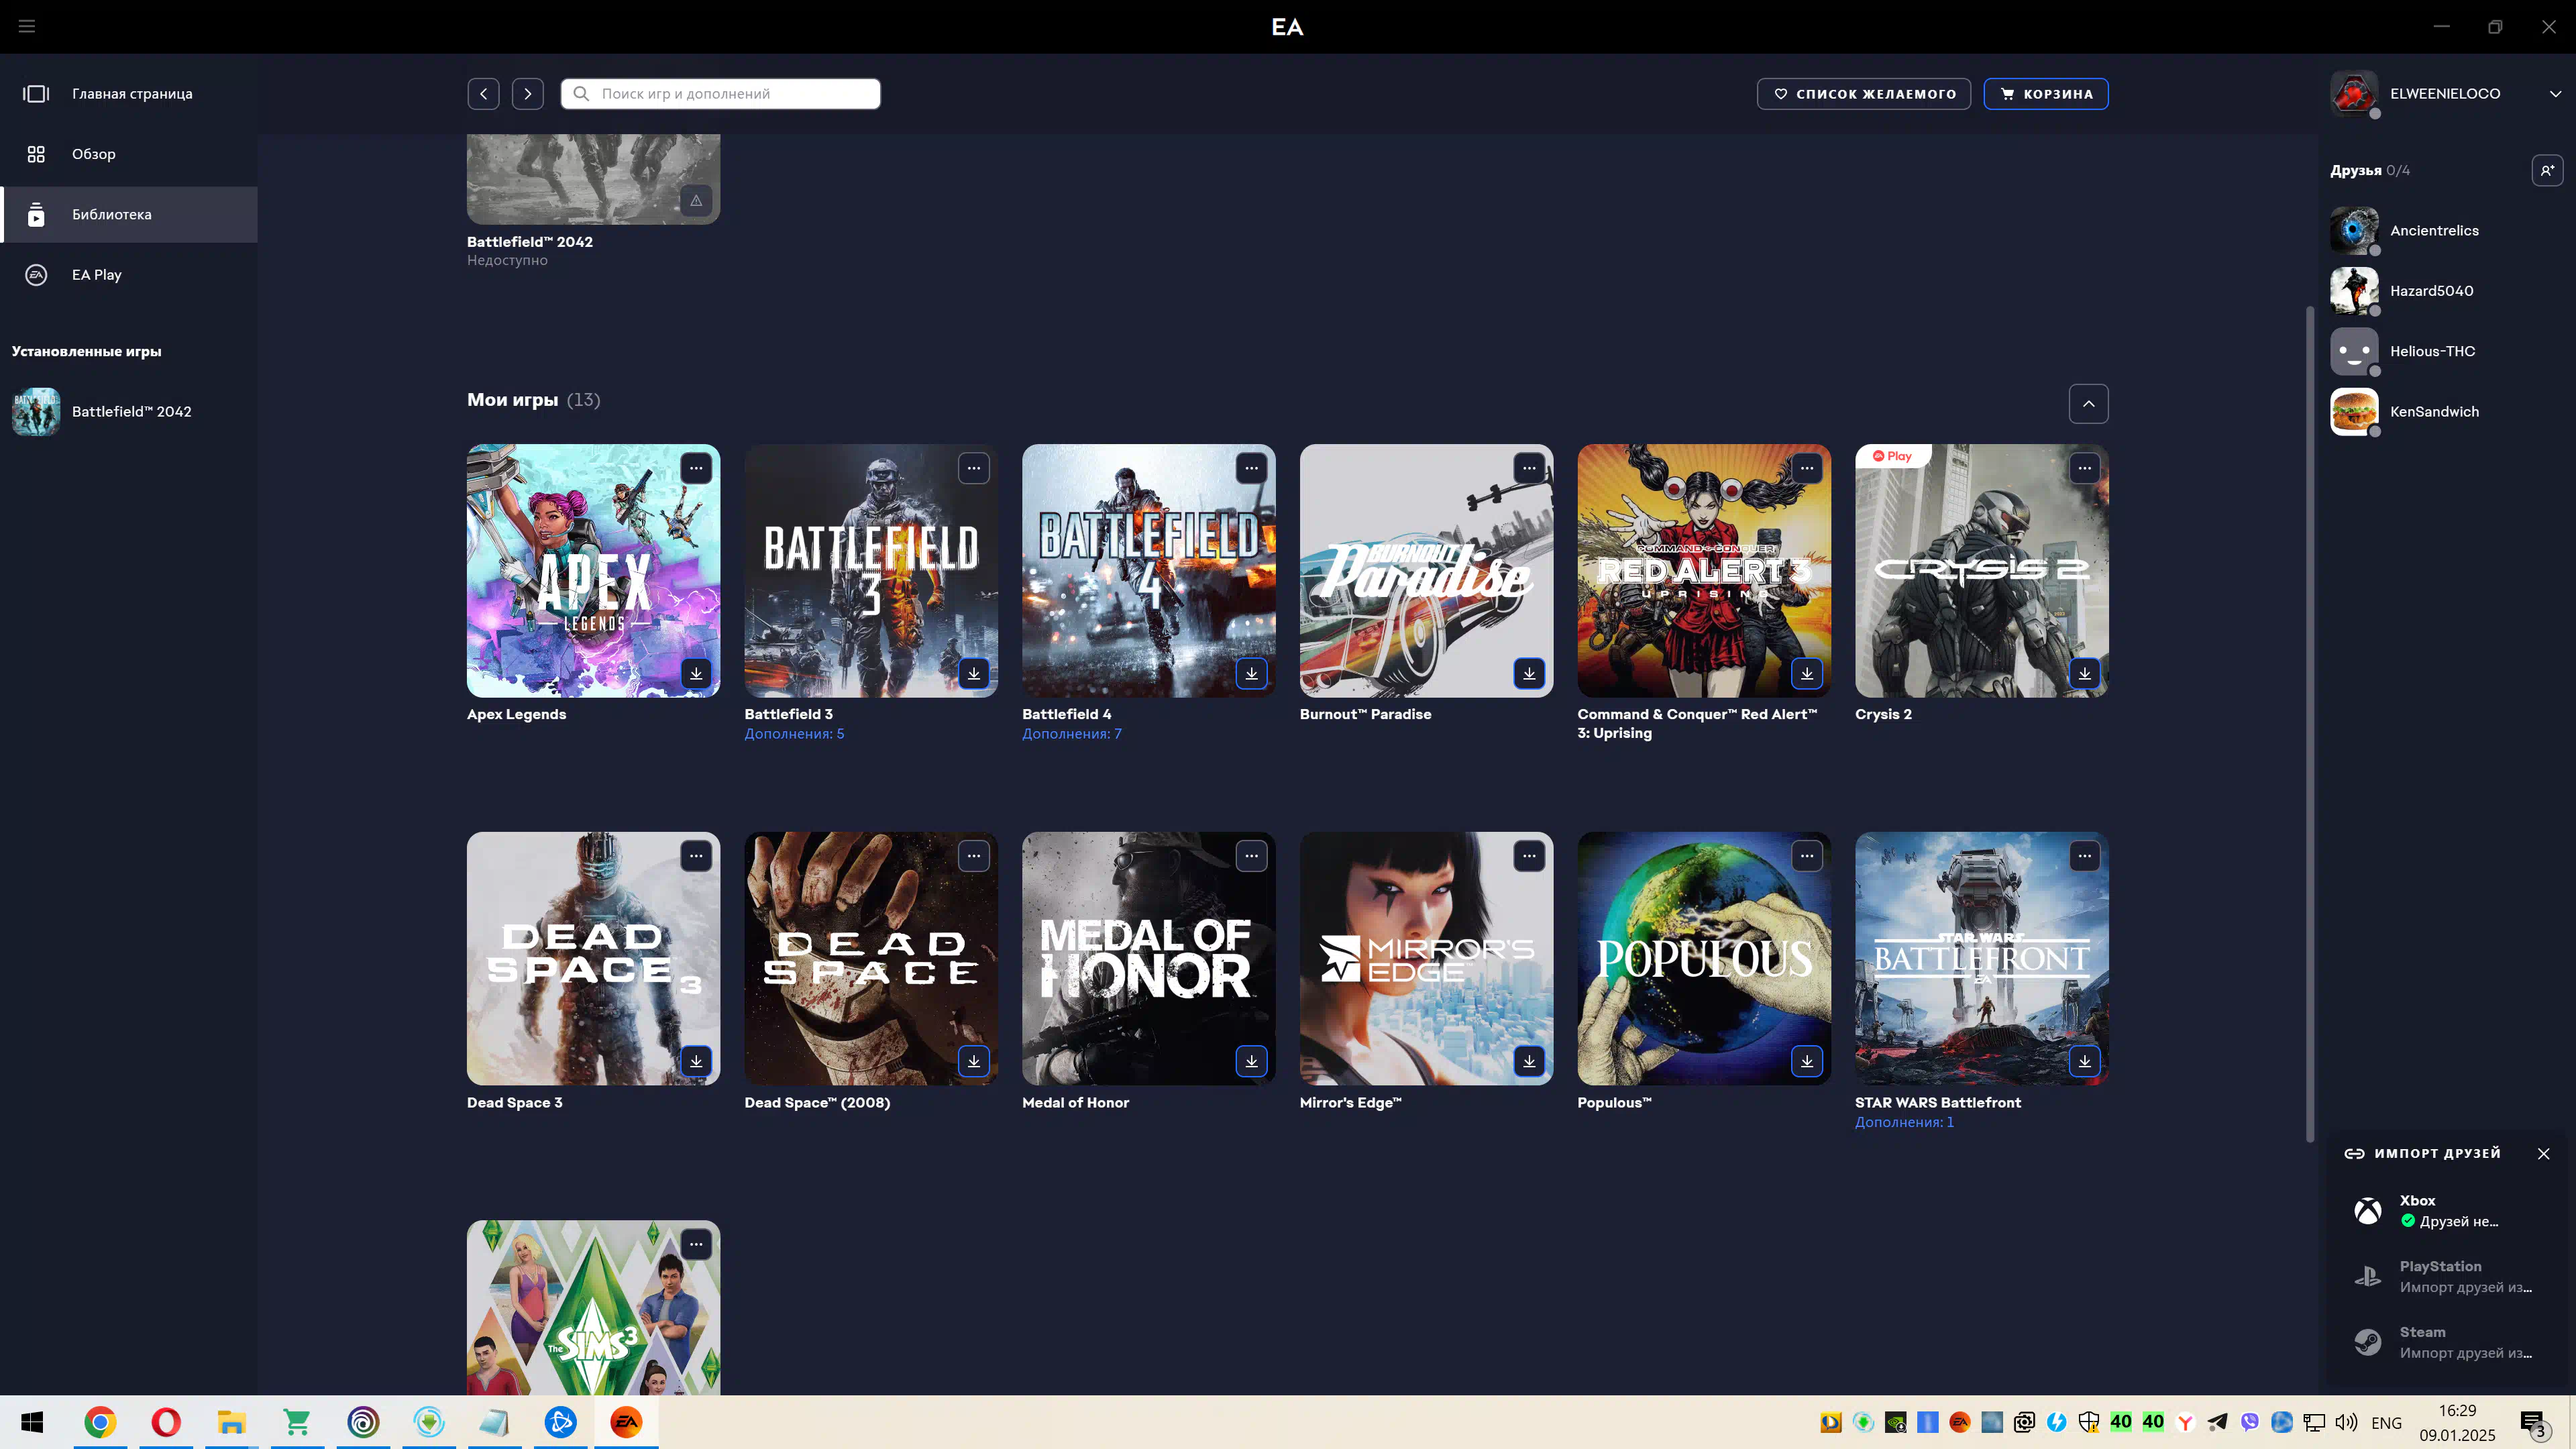Open Battlefield 3 add-ons link (Дополнения: 5)
2576x1449 pixels.
(x=794, y=734)
